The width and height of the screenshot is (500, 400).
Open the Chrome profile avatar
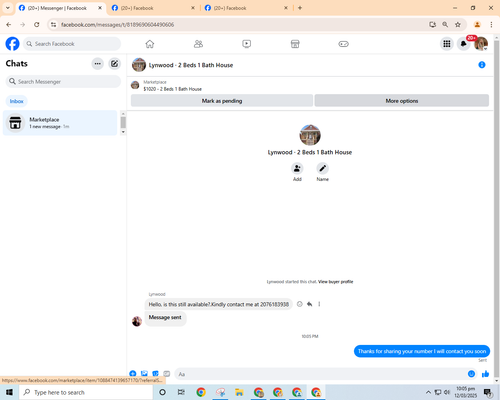[x=477, y=25]
